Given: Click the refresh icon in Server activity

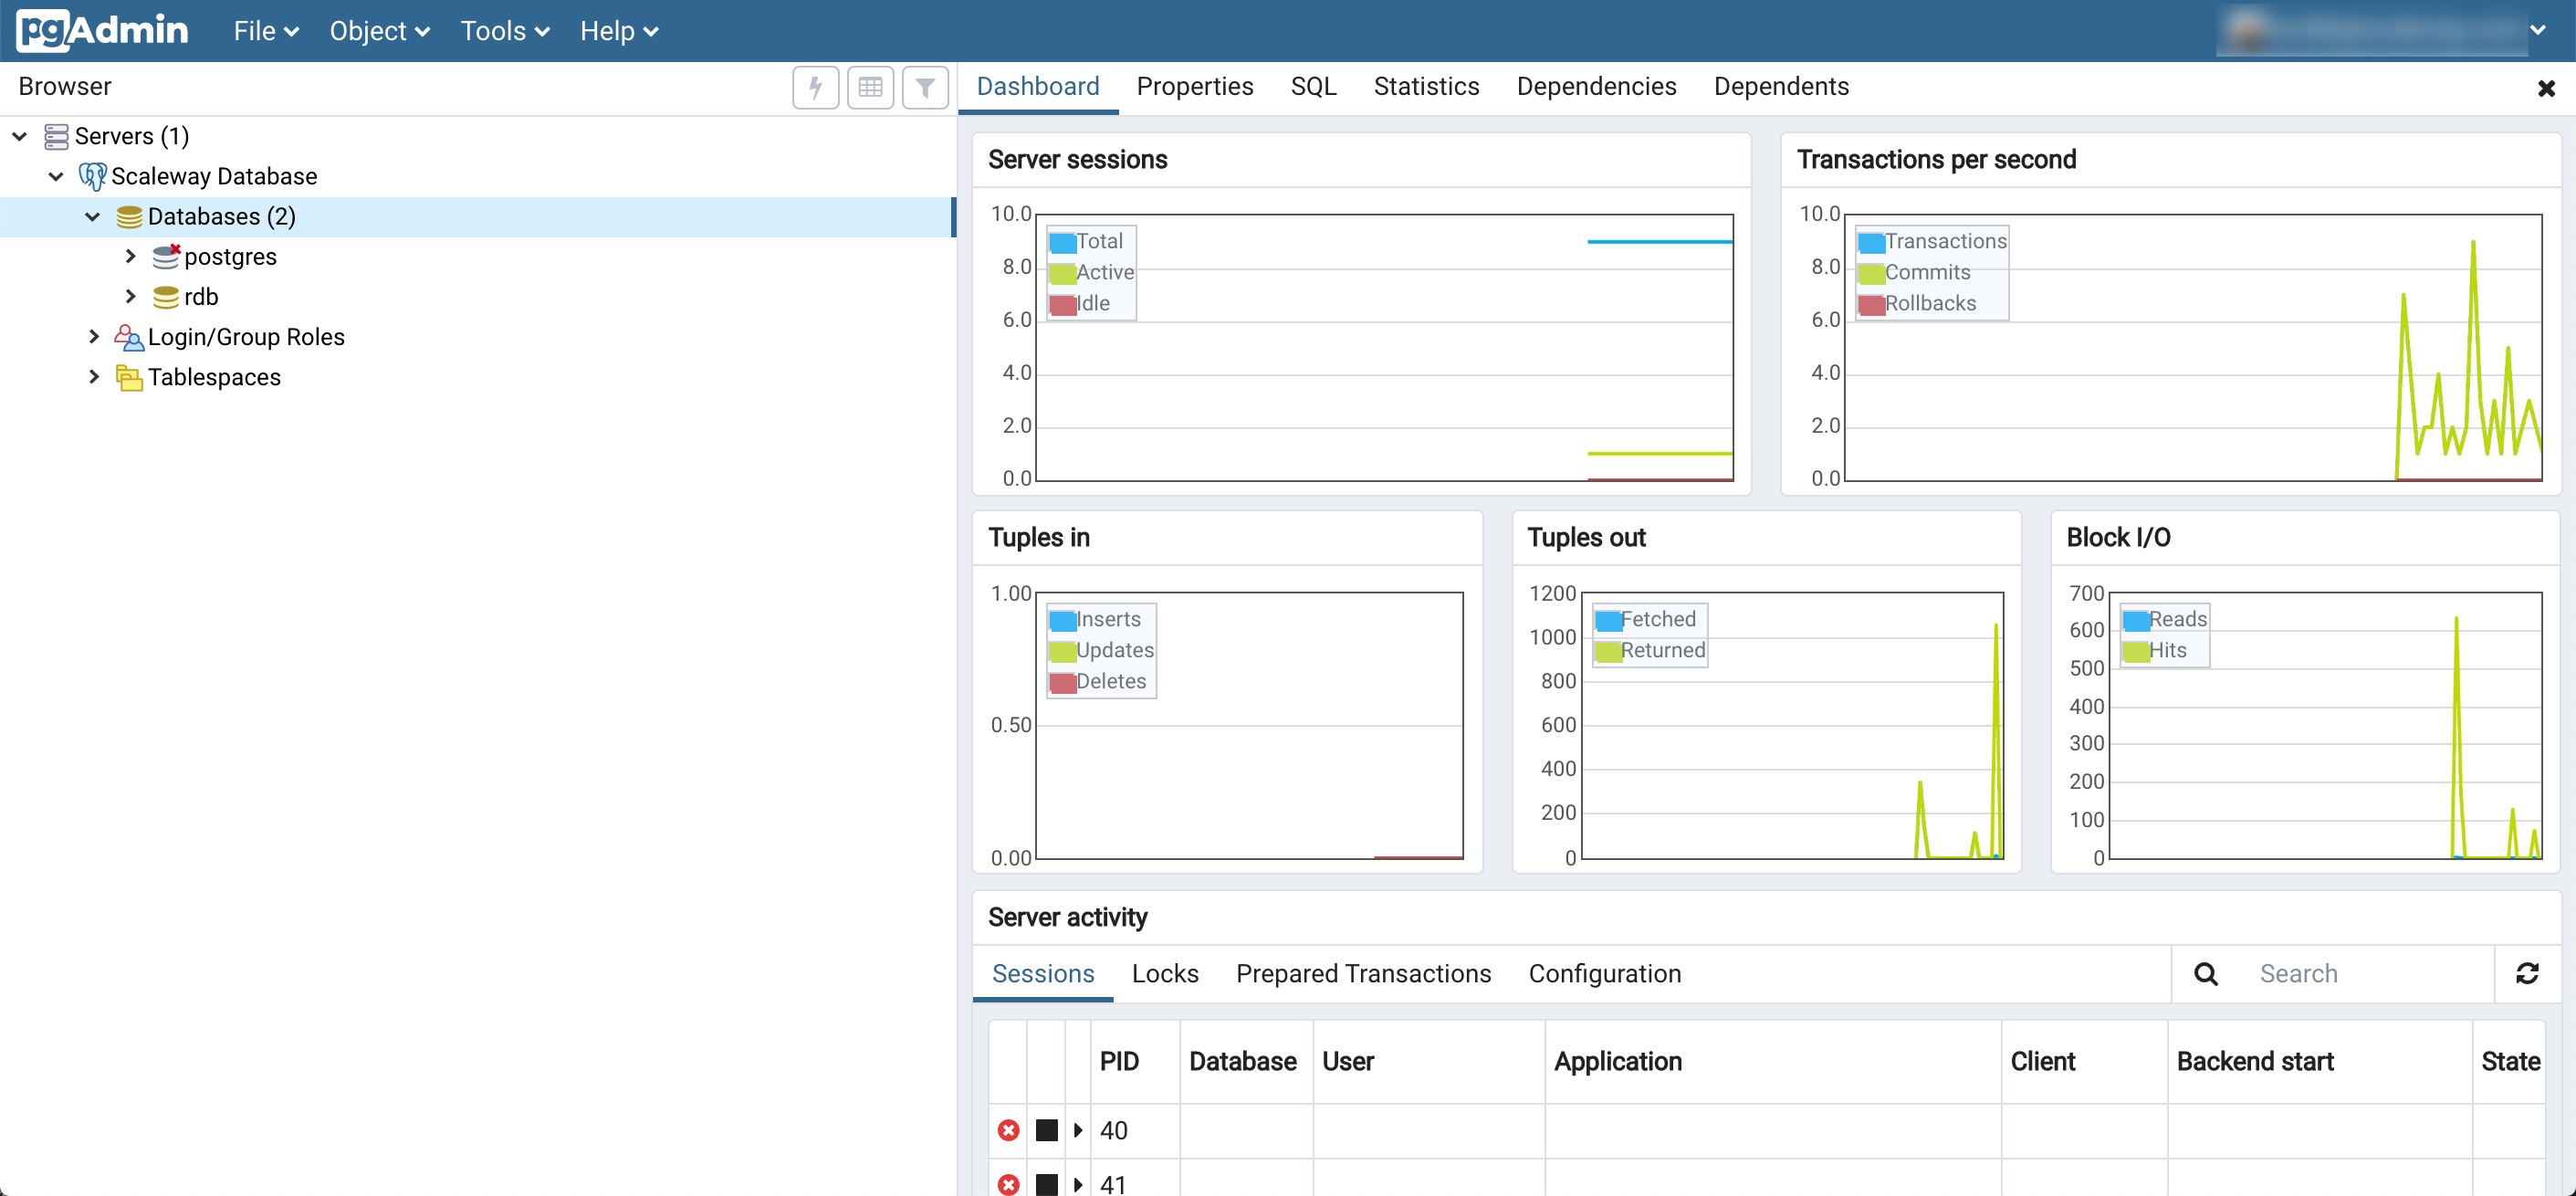Looking at the screenshot, I should tap(2527, 973).
